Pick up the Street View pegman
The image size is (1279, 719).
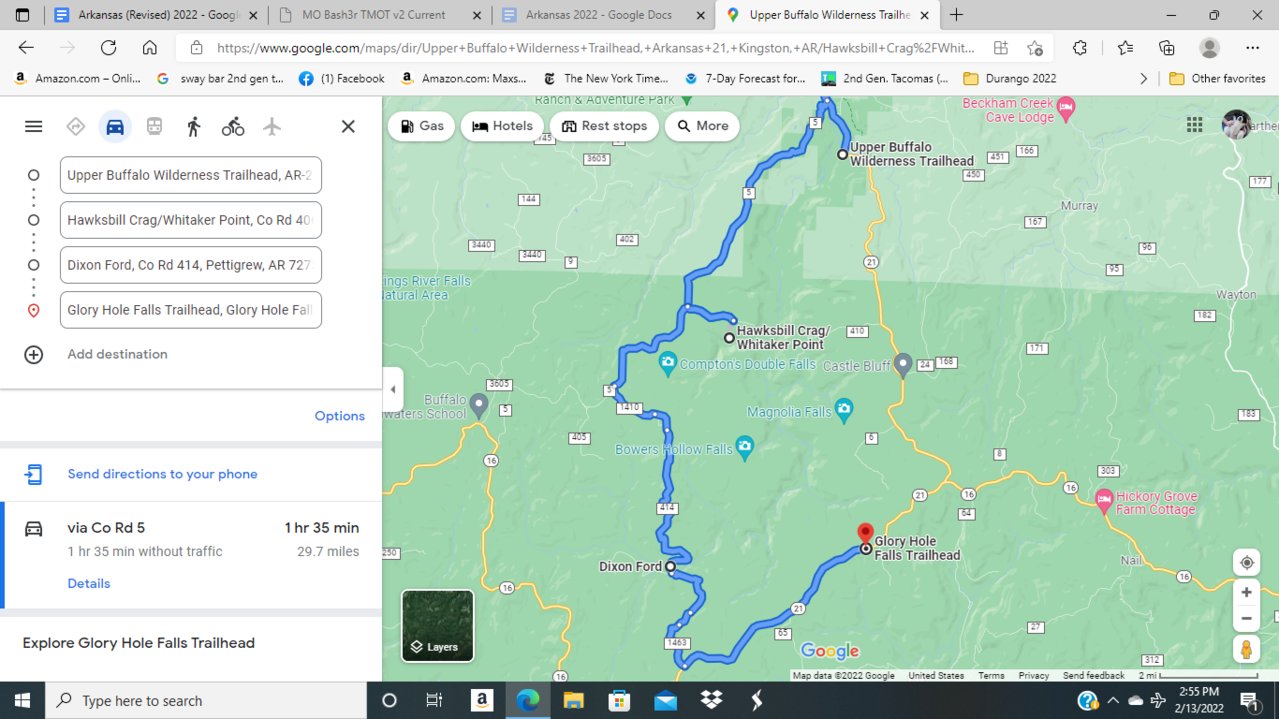pos(1246,650)
